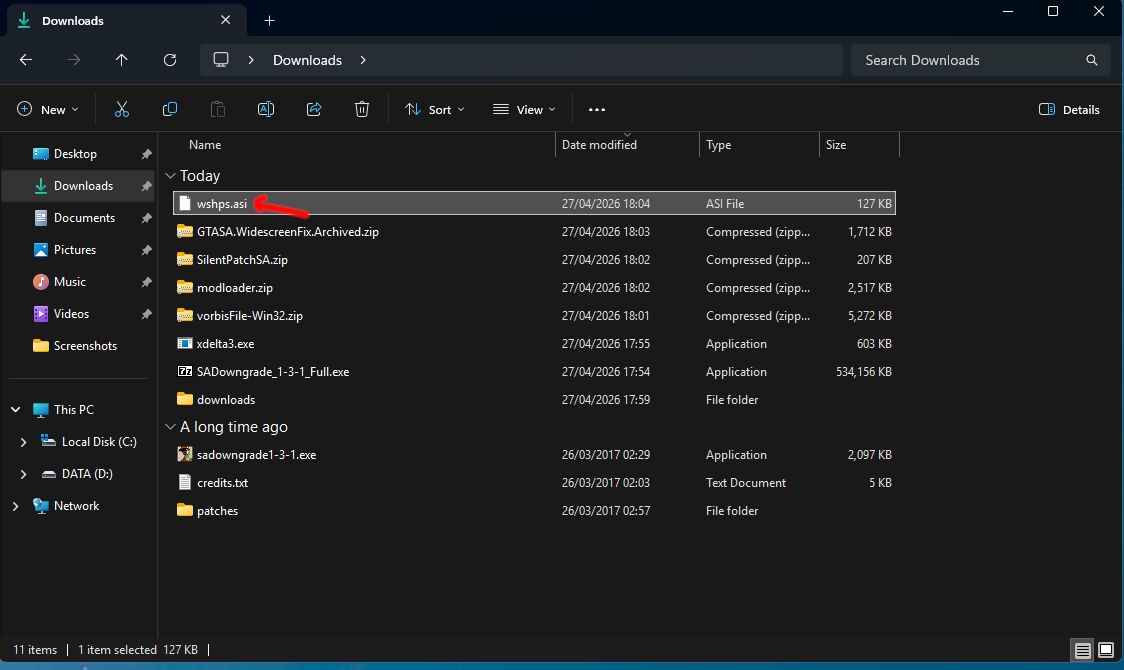Select the patches folder row

[x=534, y=510]
